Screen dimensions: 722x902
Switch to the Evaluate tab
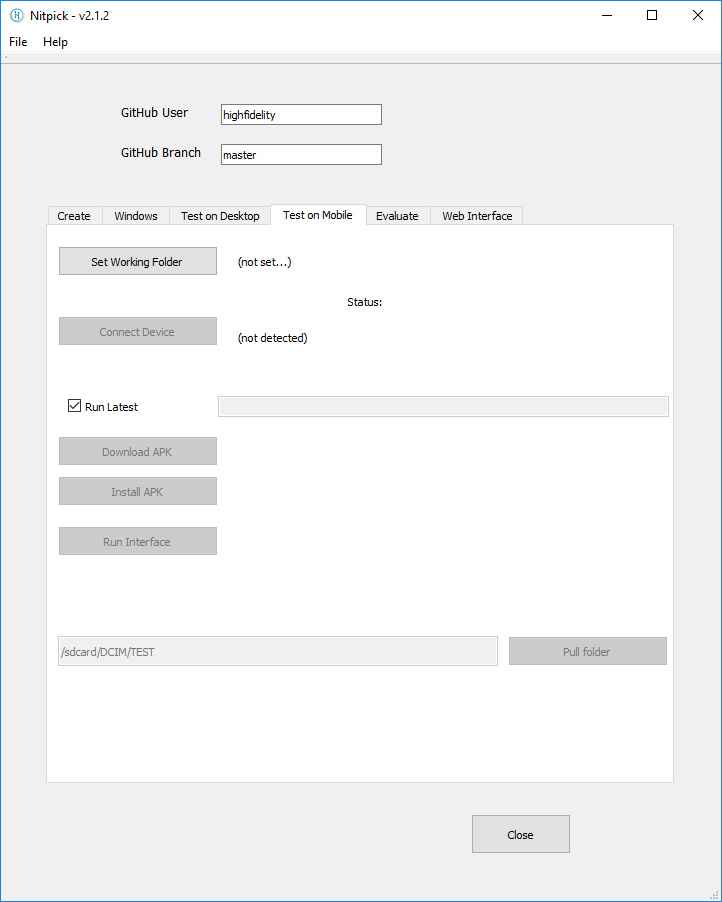pos(398,216)
